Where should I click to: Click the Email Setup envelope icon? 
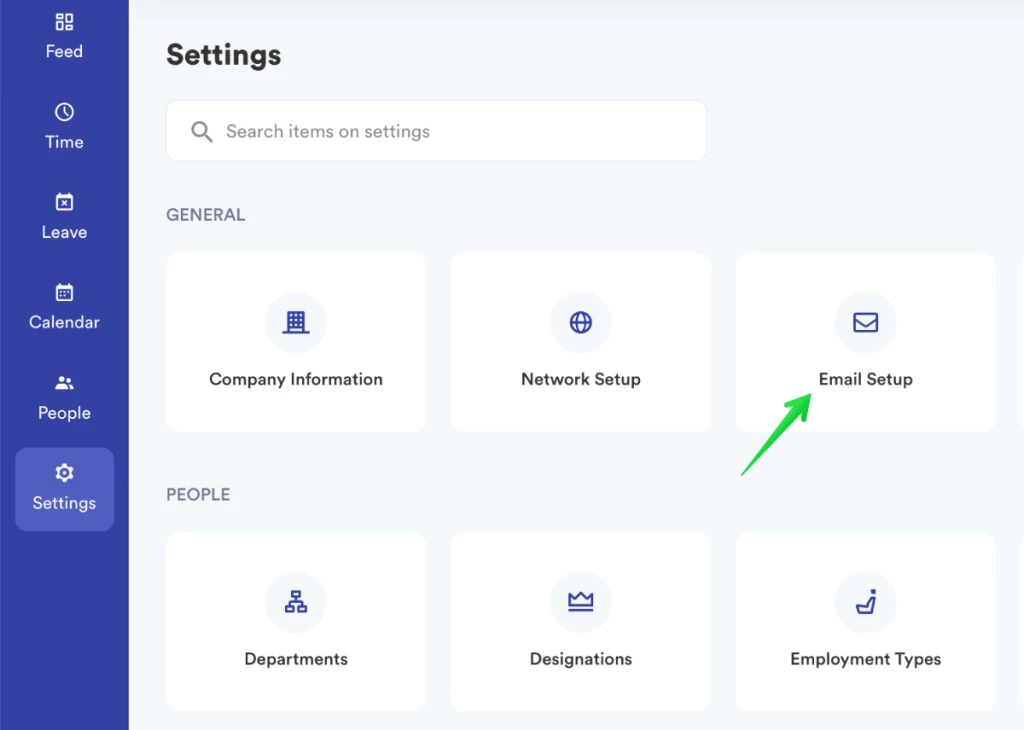pos(865,322)
